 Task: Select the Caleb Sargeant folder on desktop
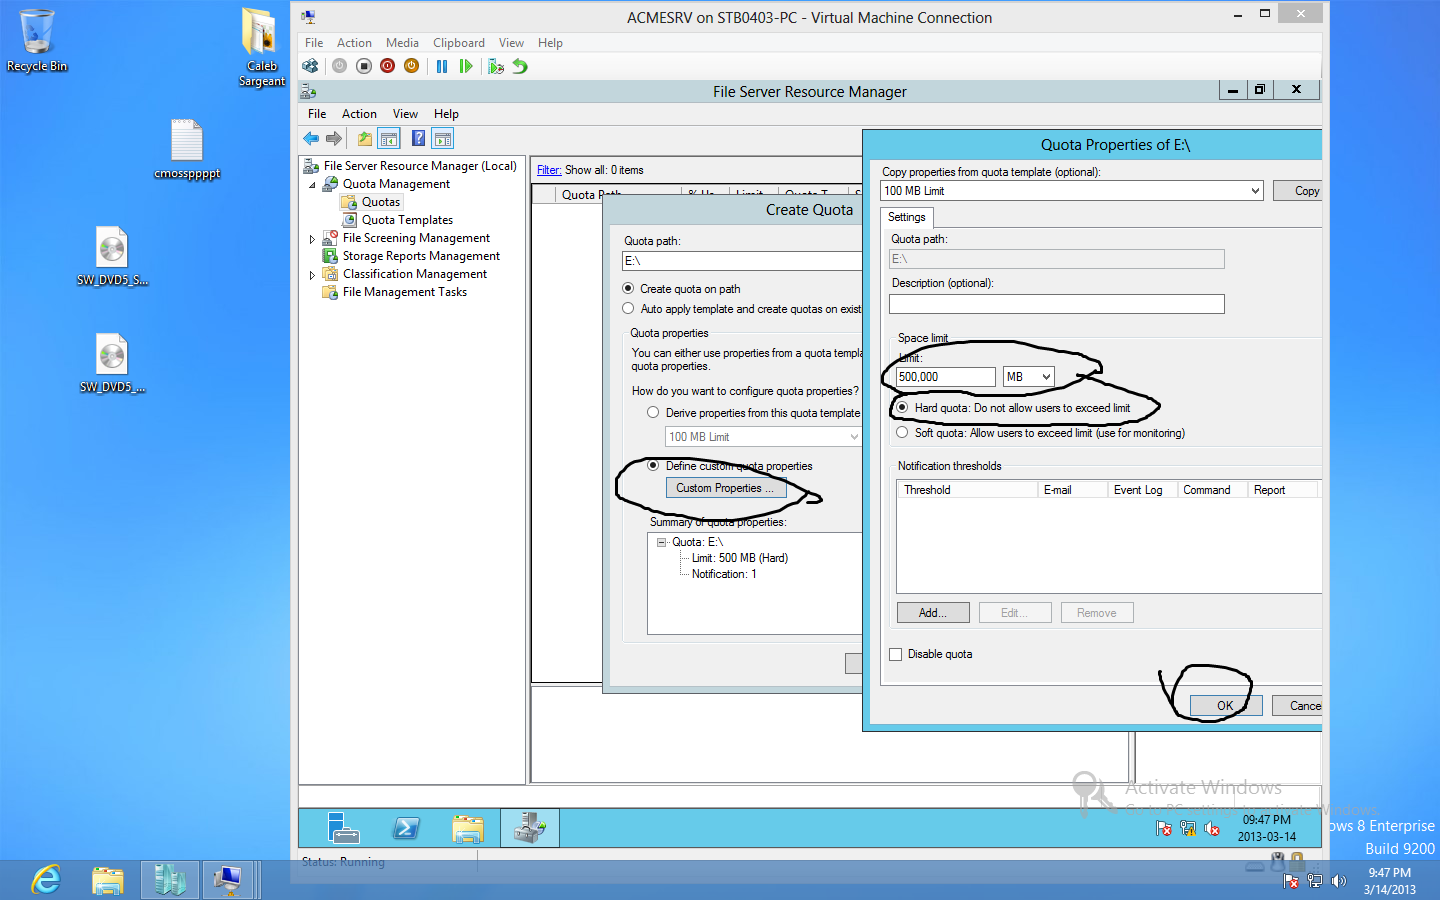pos(261,47)
